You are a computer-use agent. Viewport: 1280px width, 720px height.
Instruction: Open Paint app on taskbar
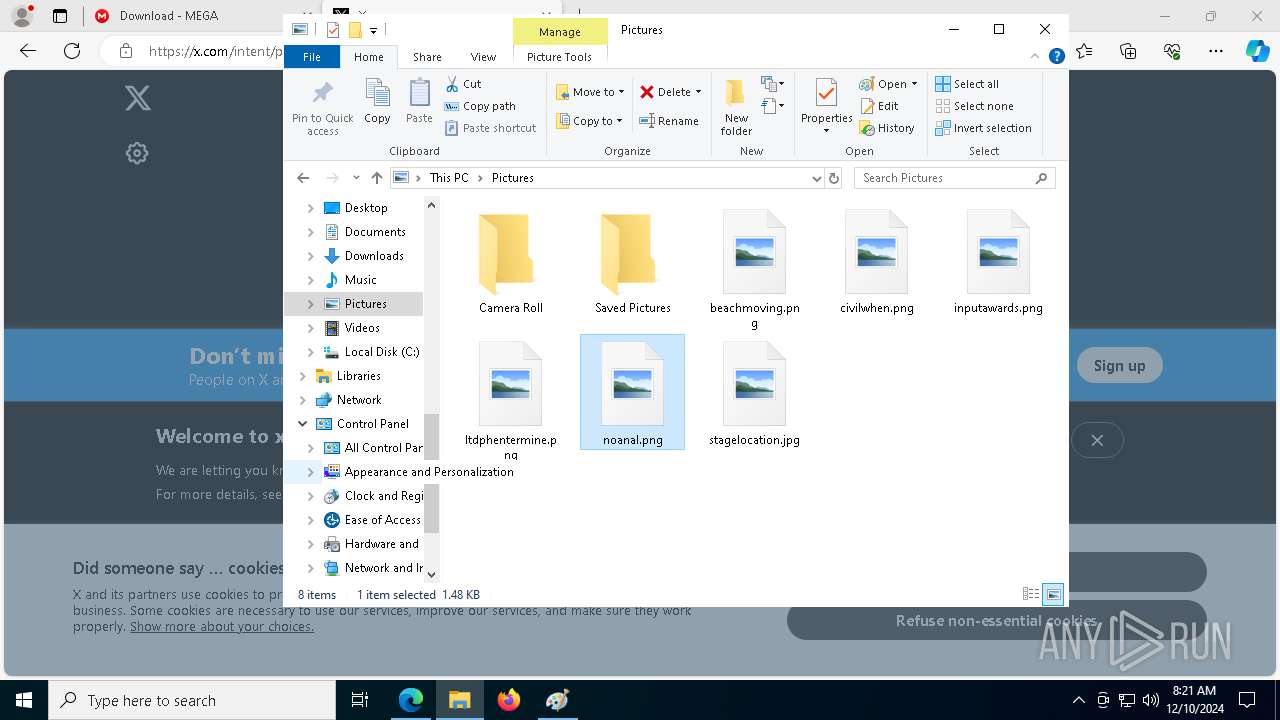click(557, 700)
